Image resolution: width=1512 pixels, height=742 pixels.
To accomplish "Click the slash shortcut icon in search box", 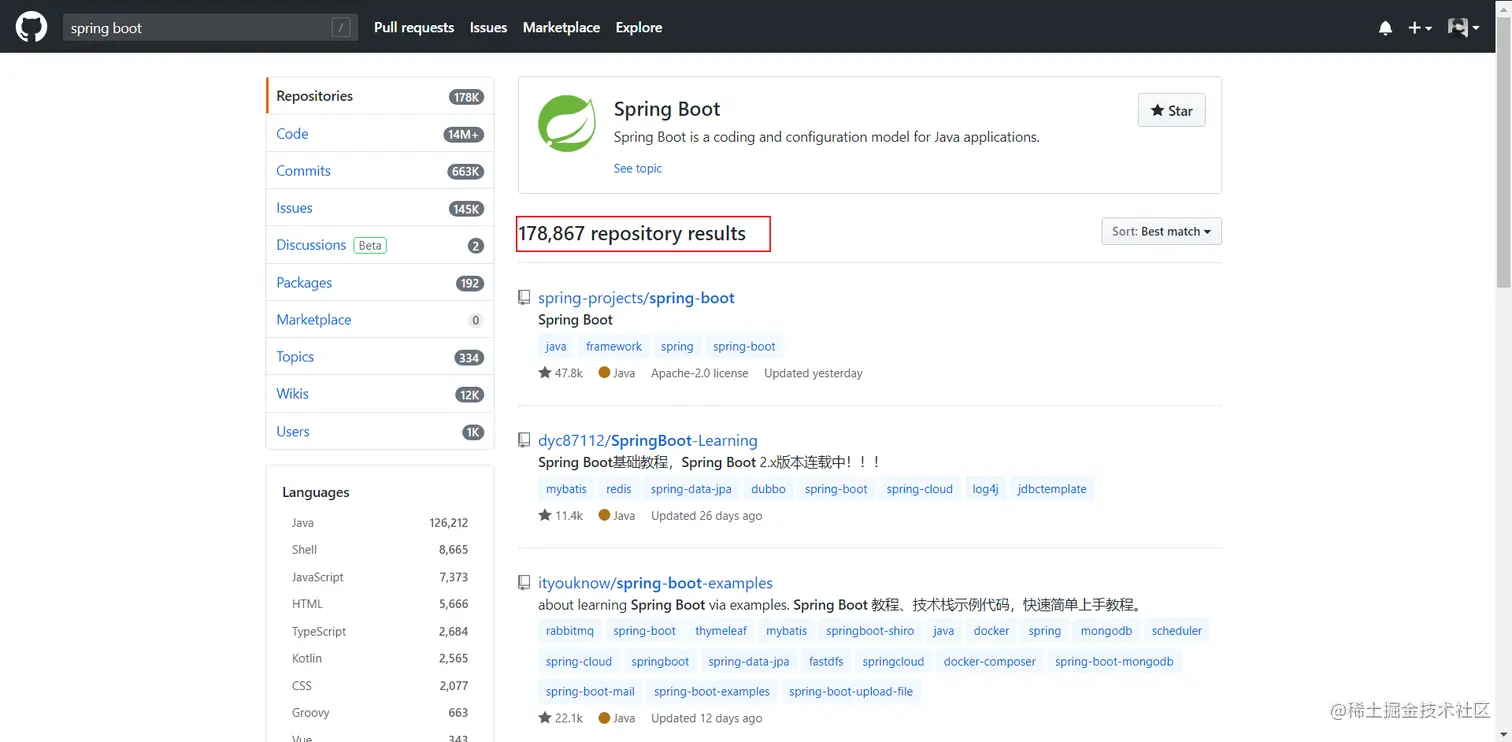I will point(342,28).
